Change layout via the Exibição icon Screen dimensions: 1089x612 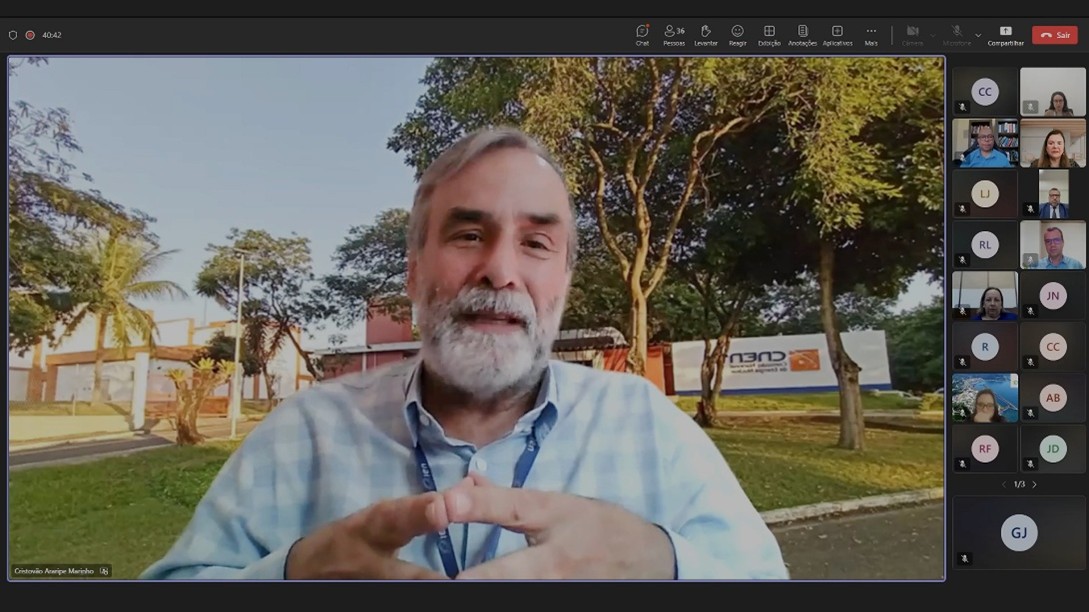[769, 34]
